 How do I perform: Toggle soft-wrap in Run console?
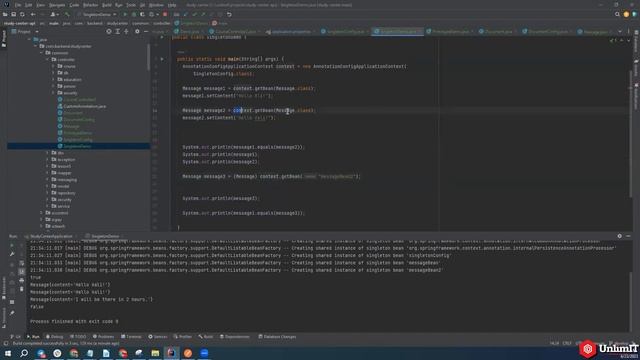click(22, 263)
